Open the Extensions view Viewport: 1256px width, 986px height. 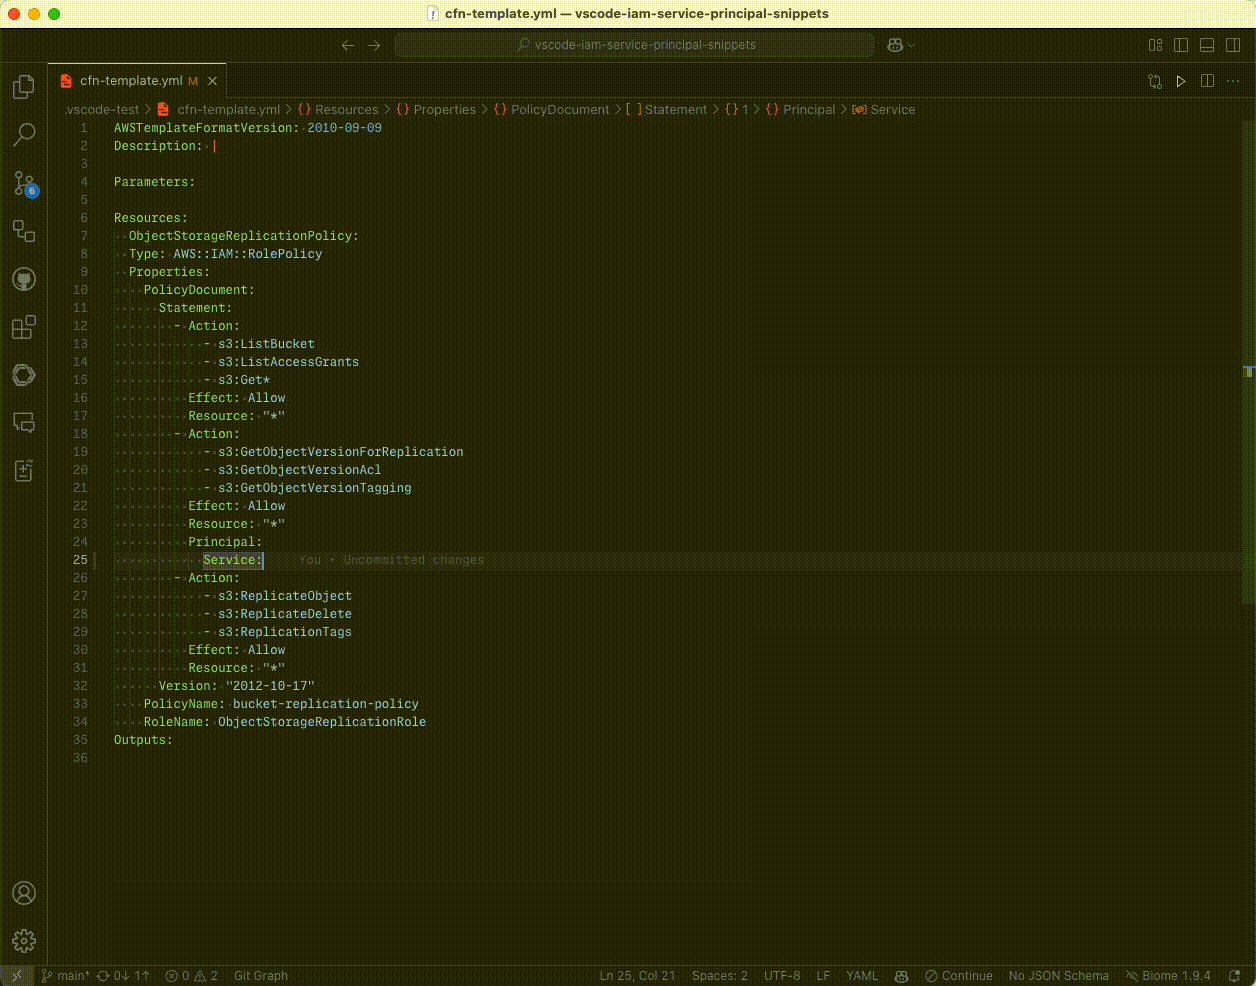point(24,327)
